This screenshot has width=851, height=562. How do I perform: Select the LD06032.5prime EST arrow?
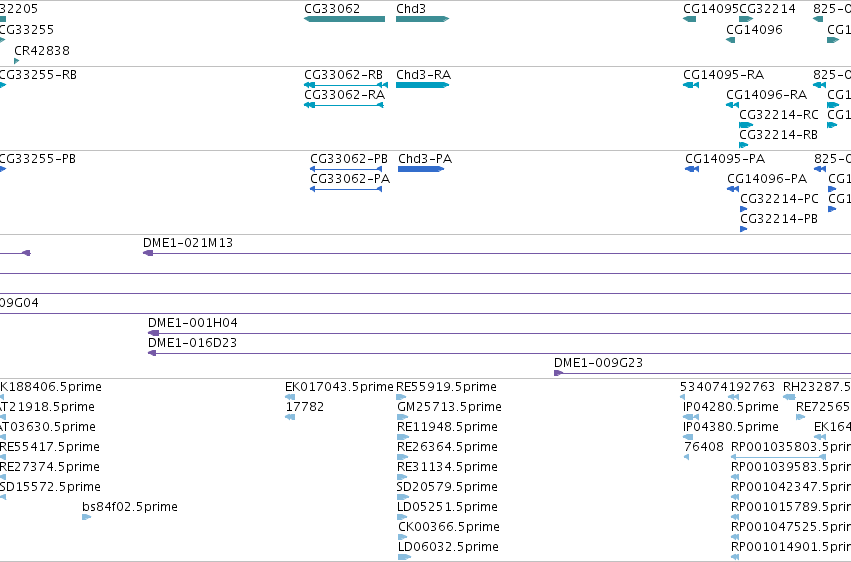tap(404, 557)
